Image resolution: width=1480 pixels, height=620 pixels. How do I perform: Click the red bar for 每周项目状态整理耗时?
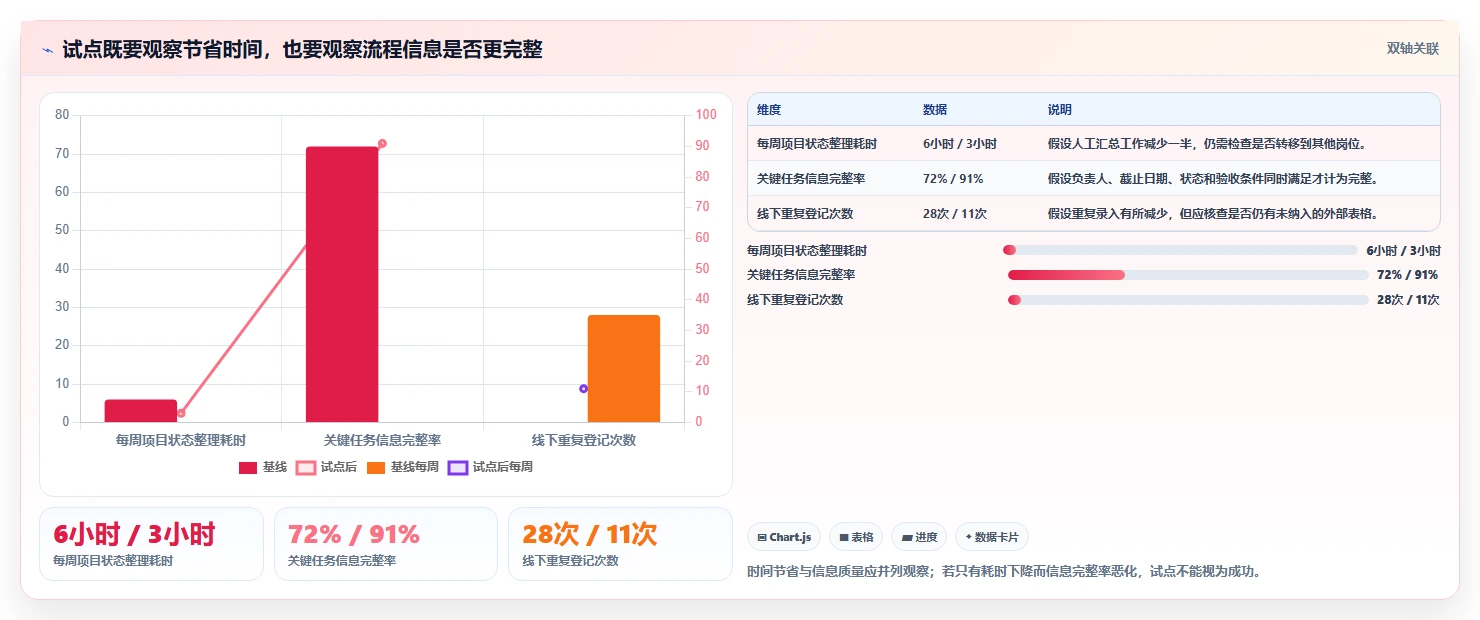pyautogui.click(x=141, y=411)
